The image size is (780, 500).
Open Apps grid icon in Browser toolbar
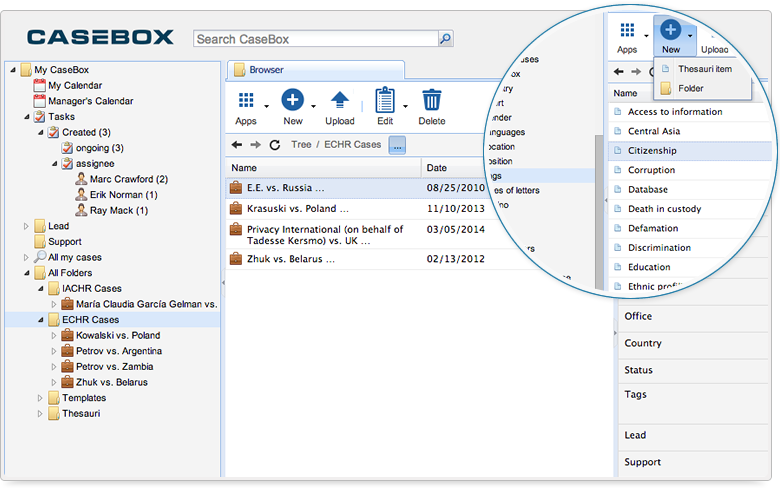coord(246,100)
